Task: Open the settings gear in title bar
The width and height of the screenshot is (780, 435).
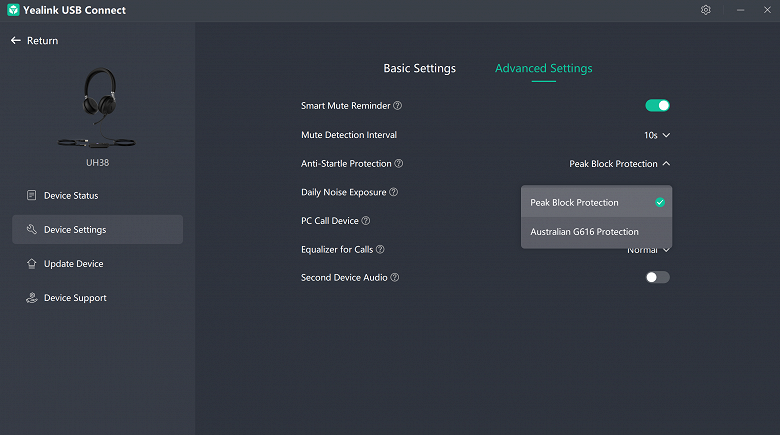Action: tap(705, 10)
